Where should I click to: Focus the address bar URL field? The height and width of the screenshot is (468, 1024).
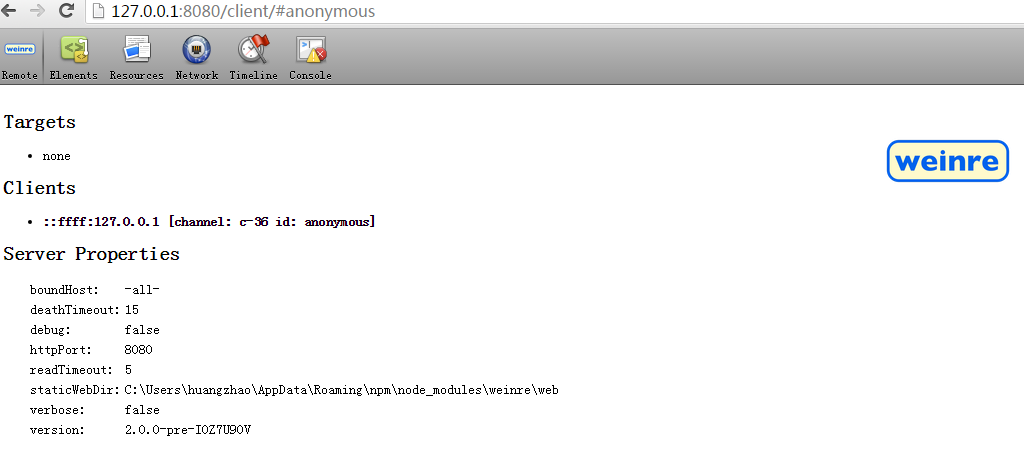[x=400, y=12]
